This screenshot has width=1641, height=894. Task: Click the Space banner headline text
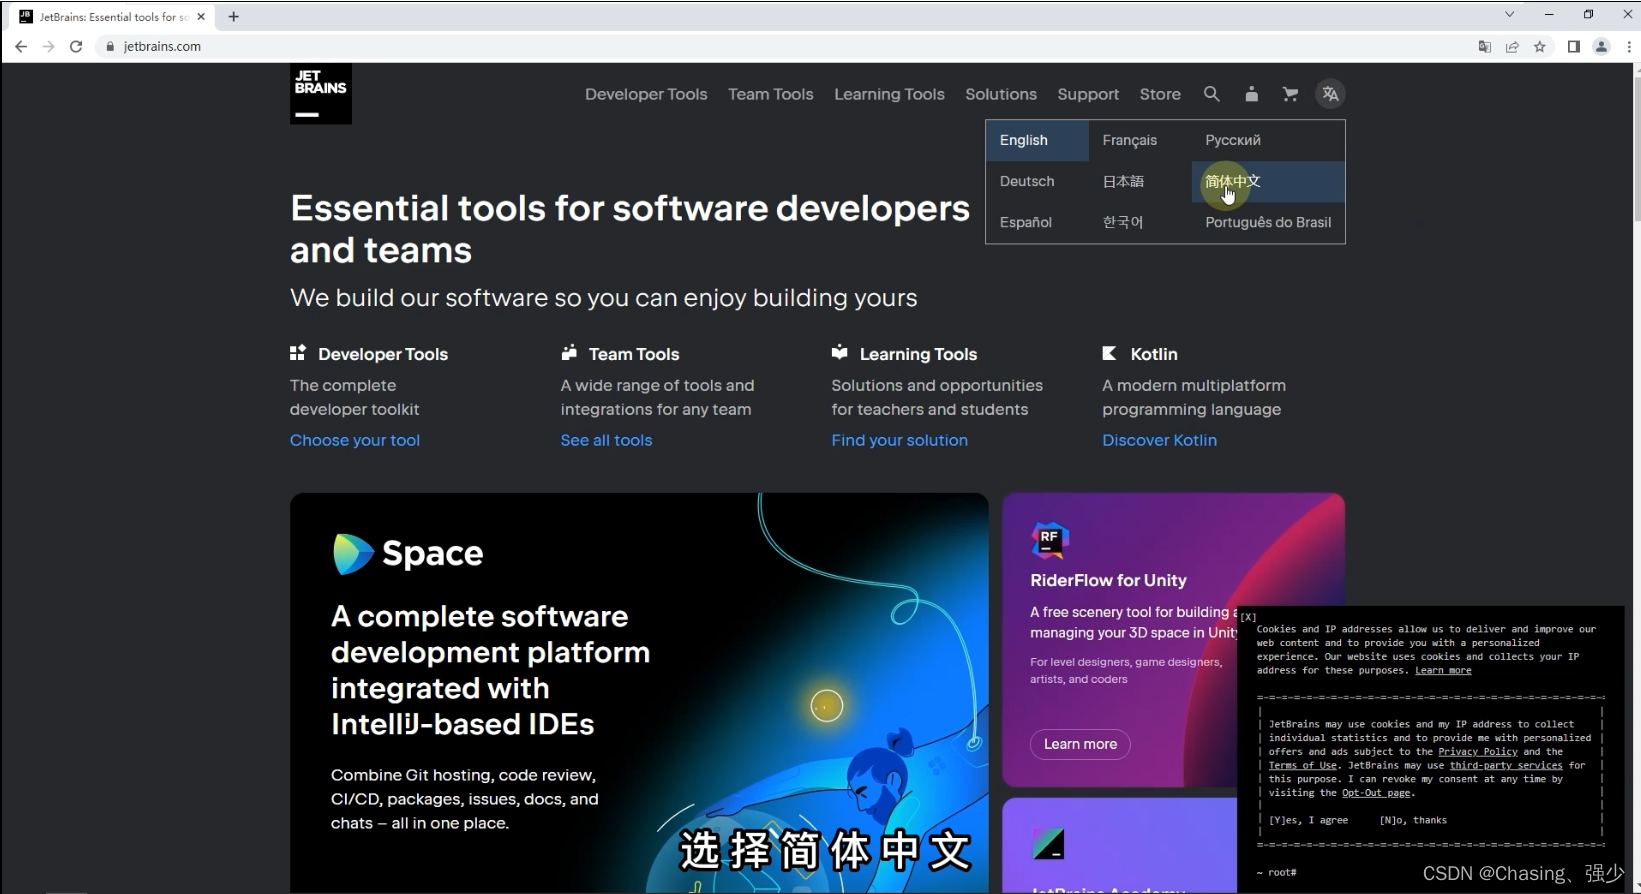490,670
